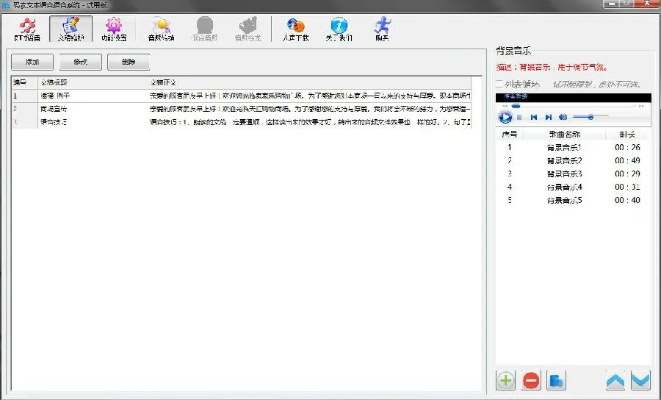661x400 pixels.
Task: Click the running figure toolbar icon
Action: point(382,28)
